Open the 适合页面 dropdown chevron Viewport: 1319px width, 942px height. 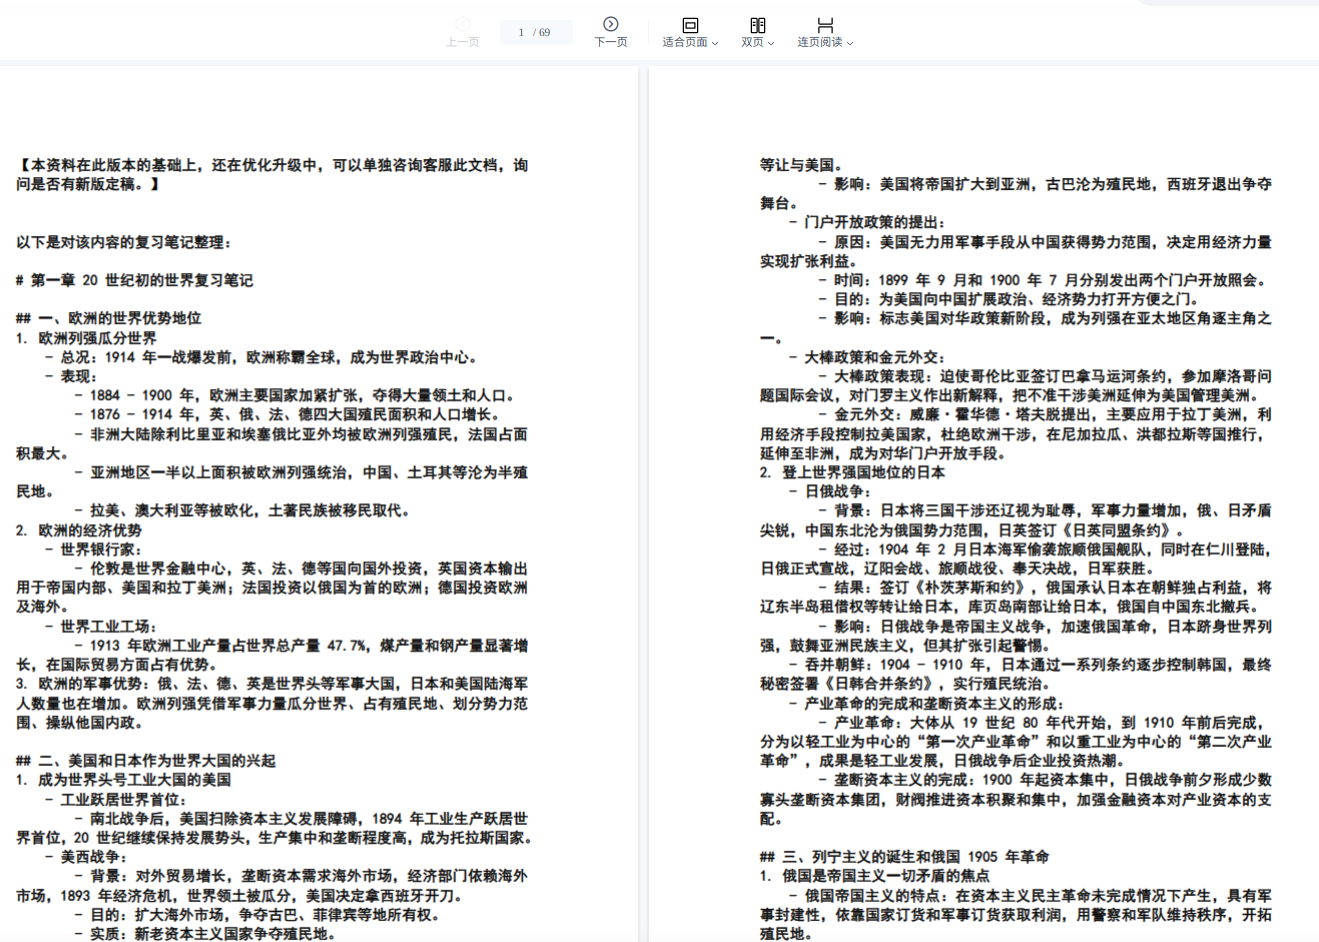(x=715, y=43)
